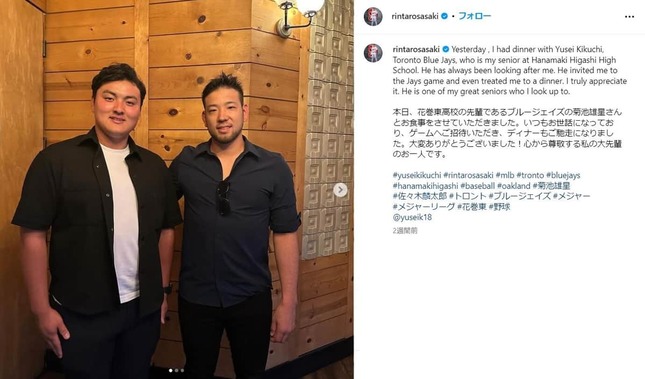The height and width of the screenshot is (379, 645).
Task: Select the second carousel indicator dot
Action: (x=176, y=370)
